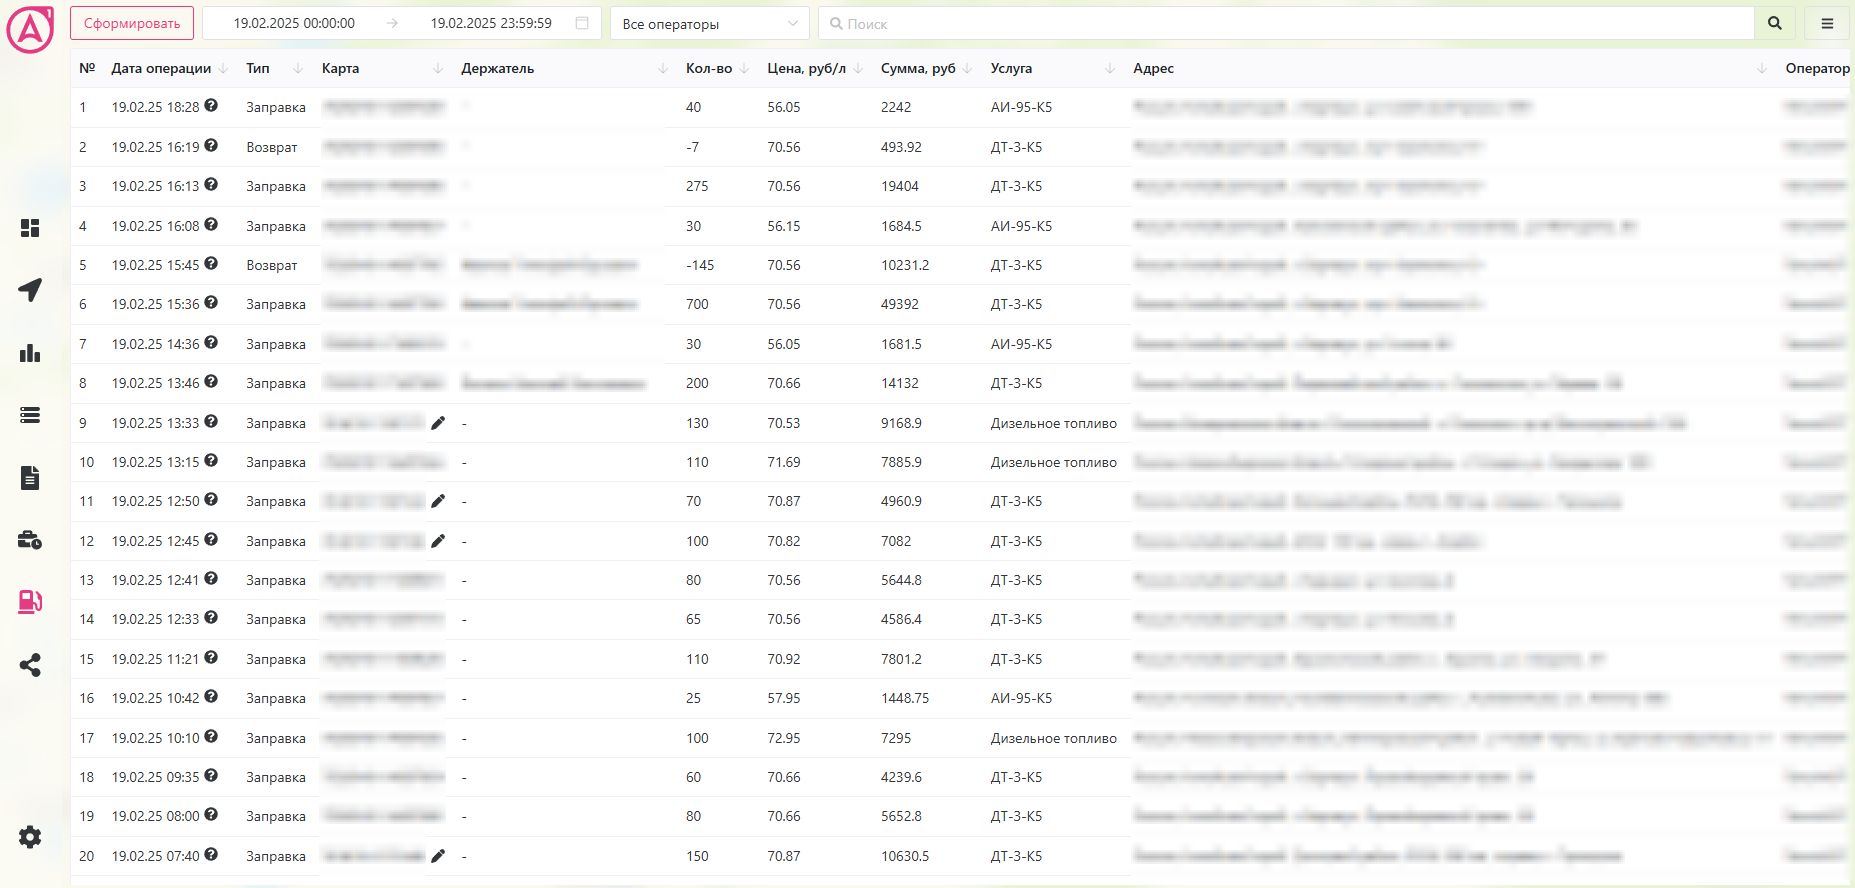Click the pencil edit icon in row 9

438,423
